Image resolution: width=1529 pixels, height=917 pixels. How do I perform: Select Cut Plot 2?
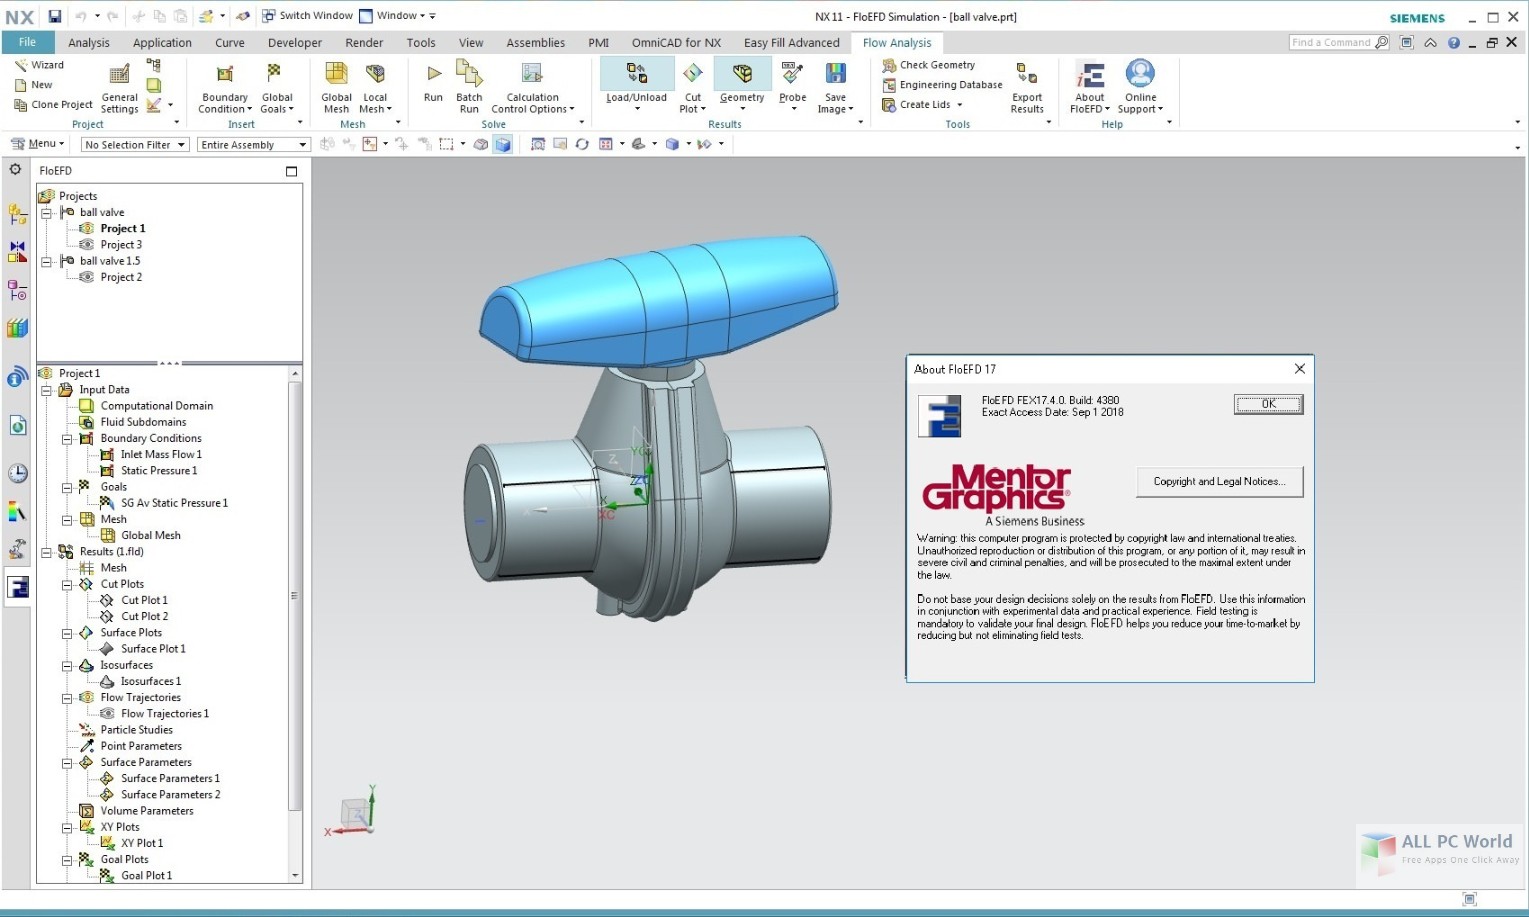(144, 617)
